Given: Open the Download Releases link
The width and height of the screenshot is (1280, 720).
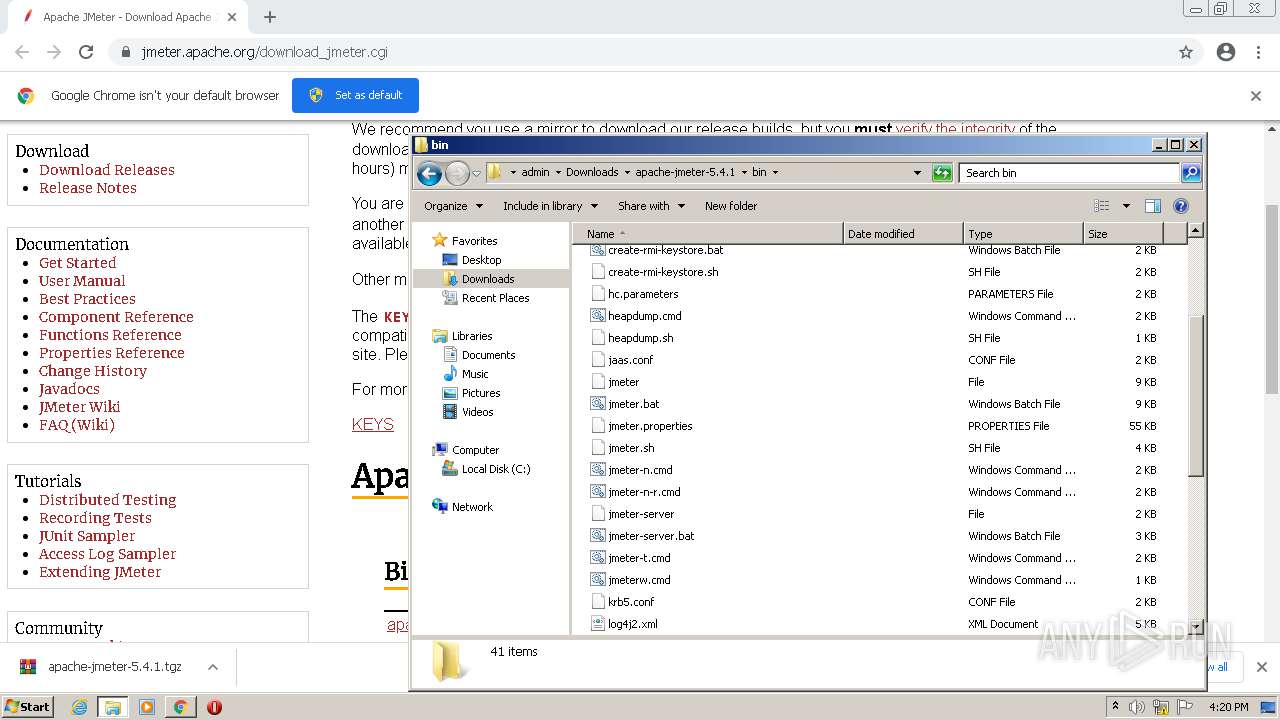Looking at the screenshot, I should [107, 170].
